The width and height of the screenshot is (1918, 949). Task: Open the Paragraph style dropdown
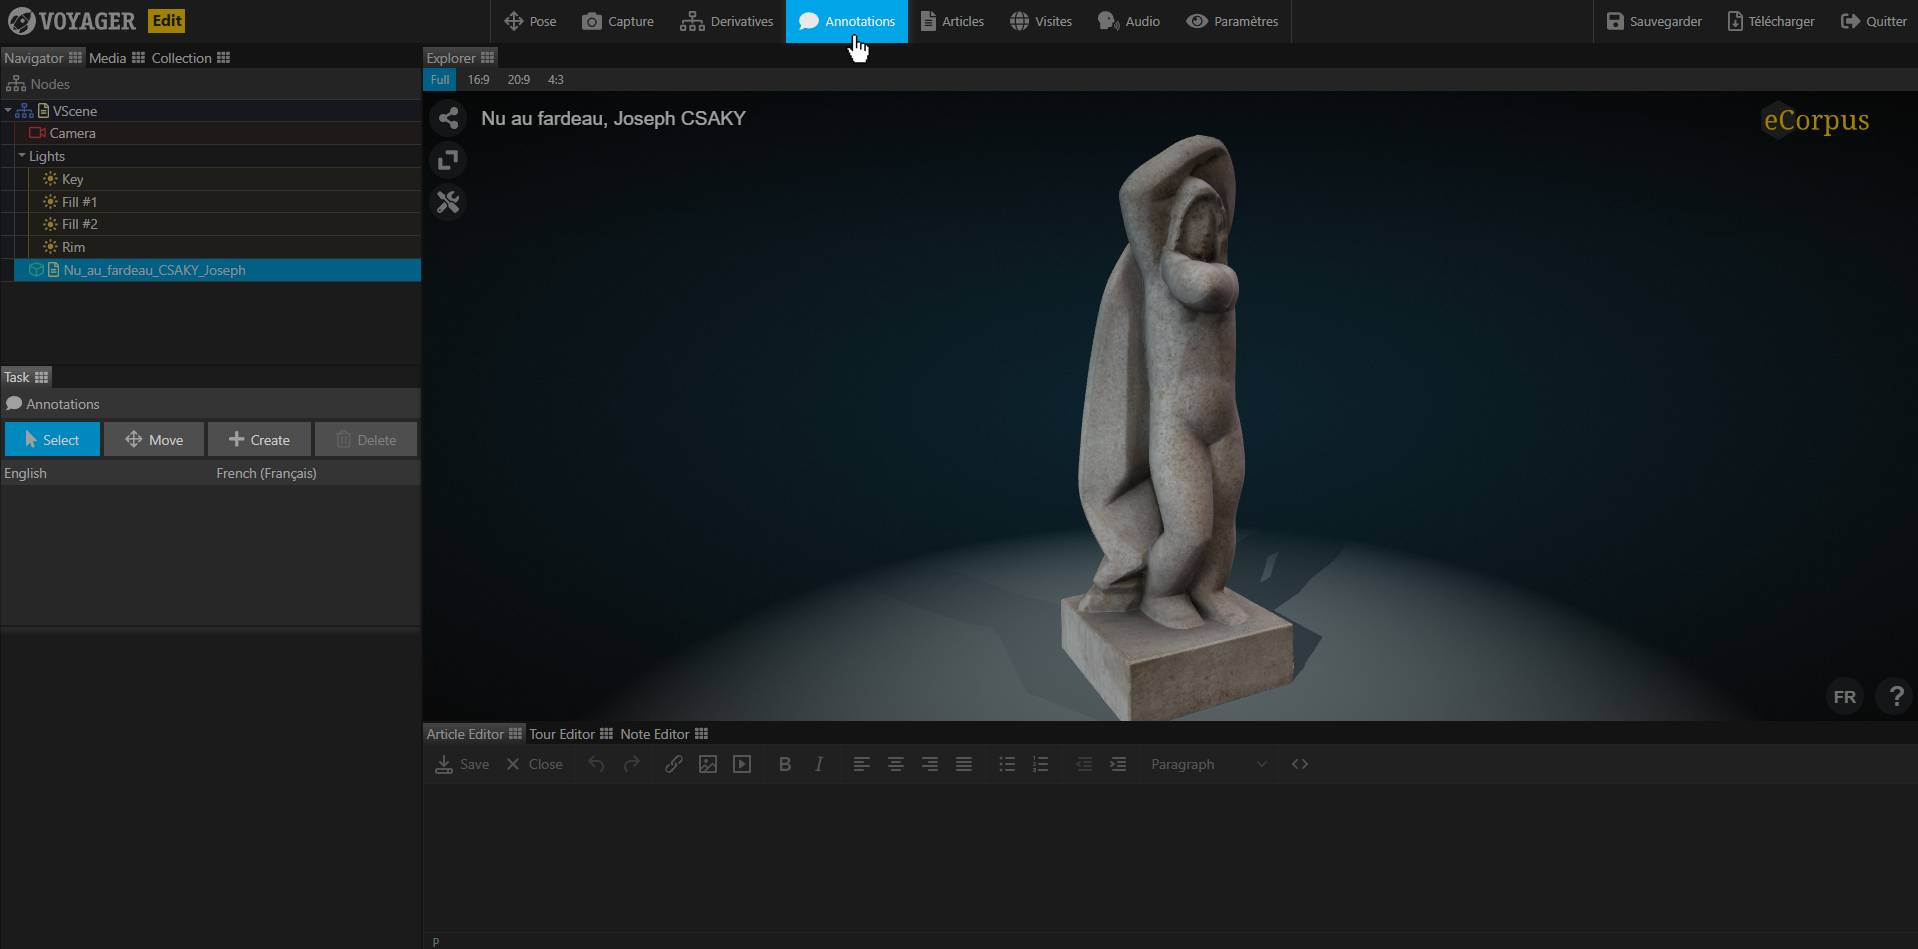pyautogui.click(x=1209, y=764)
